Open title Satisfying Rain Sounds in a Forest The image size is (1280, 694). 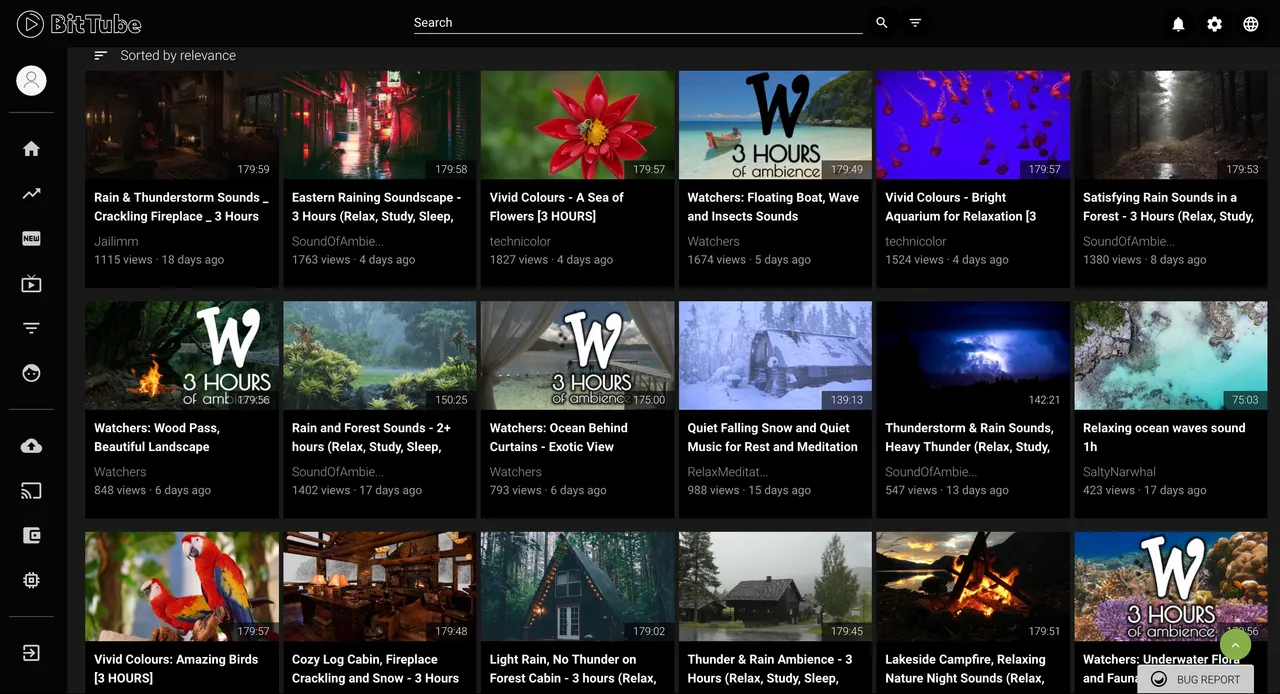click(x=1168, y=207)
